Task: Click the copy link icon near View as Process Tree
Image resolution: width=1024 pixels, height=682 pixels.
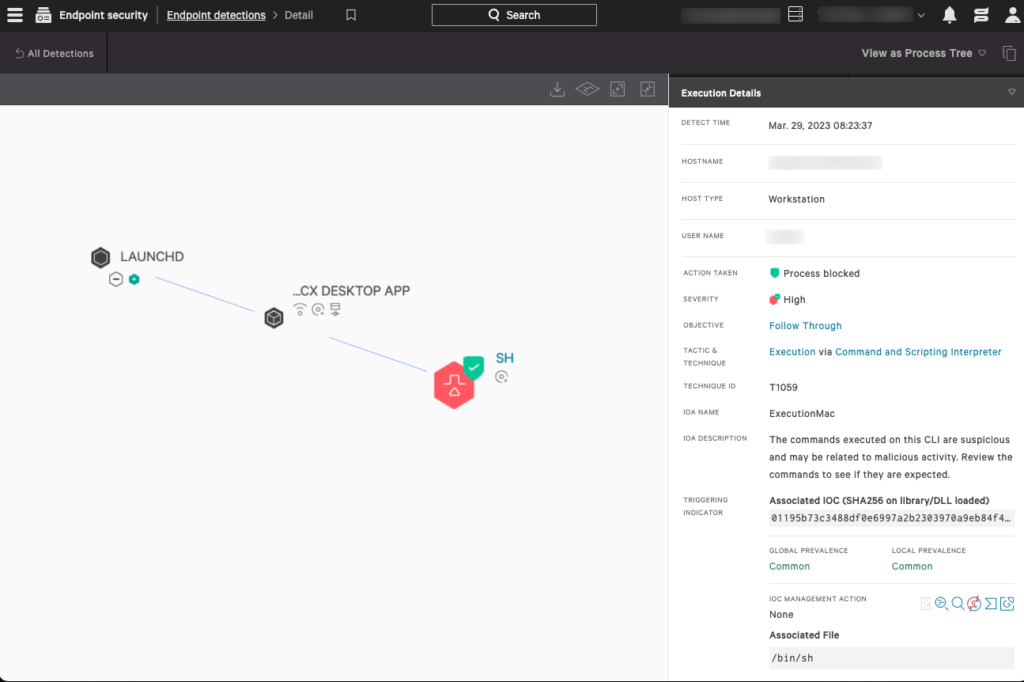Action: [x=1009, y=52]
